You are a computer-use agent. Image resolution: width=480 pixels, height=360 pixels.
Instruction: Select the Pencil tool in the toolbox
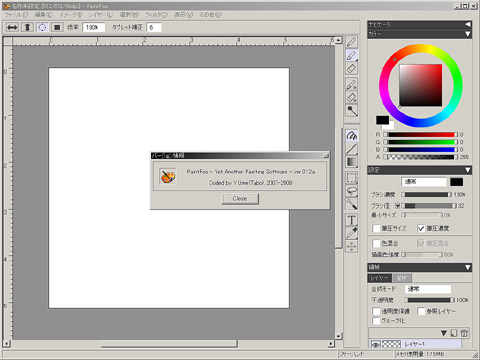pos(352,42)
